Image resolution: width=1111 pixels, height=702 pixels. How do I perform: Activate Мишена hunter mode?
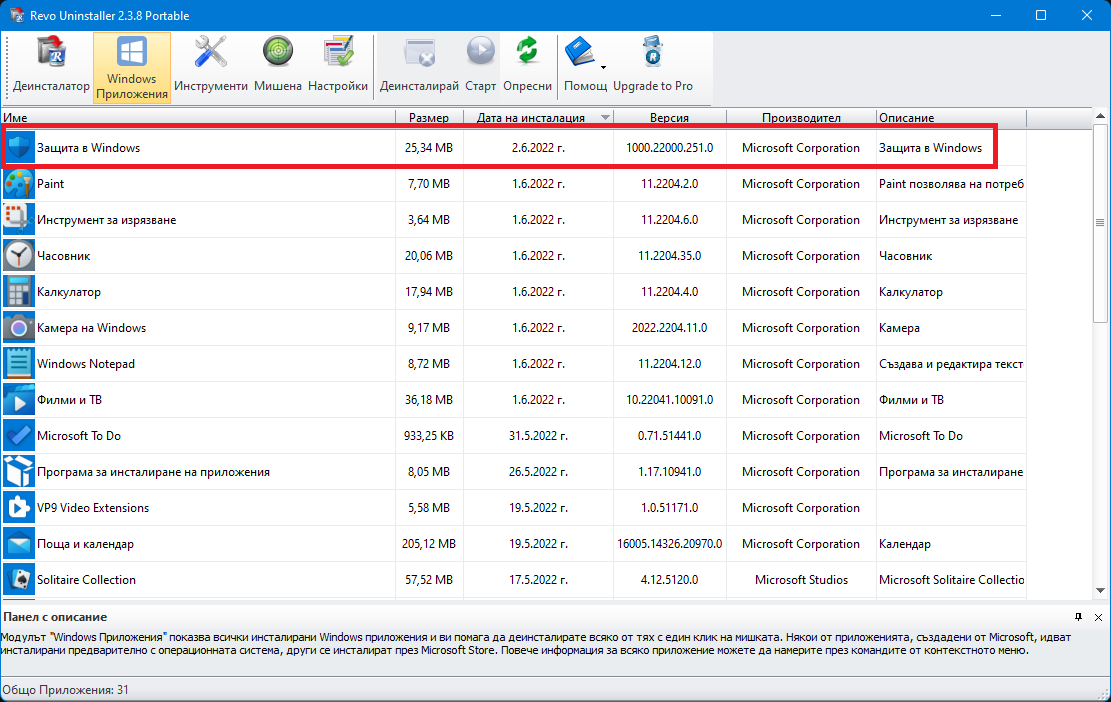click(x=278, y=67)
